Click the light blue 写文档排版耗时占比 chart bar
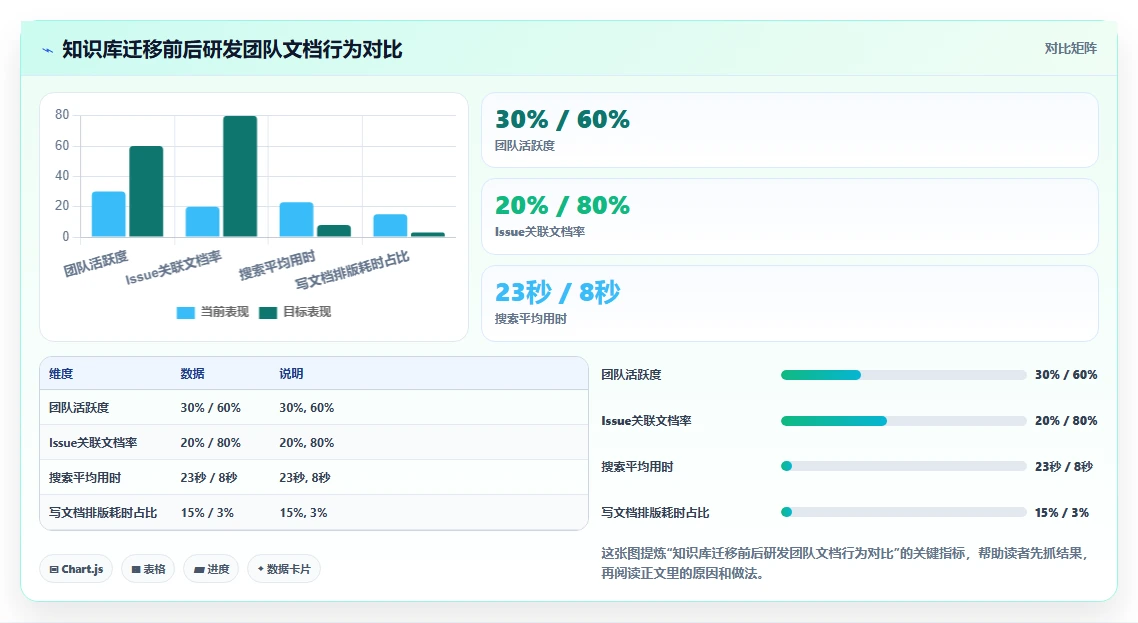Screen dimensions: 1138x623 [390, 225]
